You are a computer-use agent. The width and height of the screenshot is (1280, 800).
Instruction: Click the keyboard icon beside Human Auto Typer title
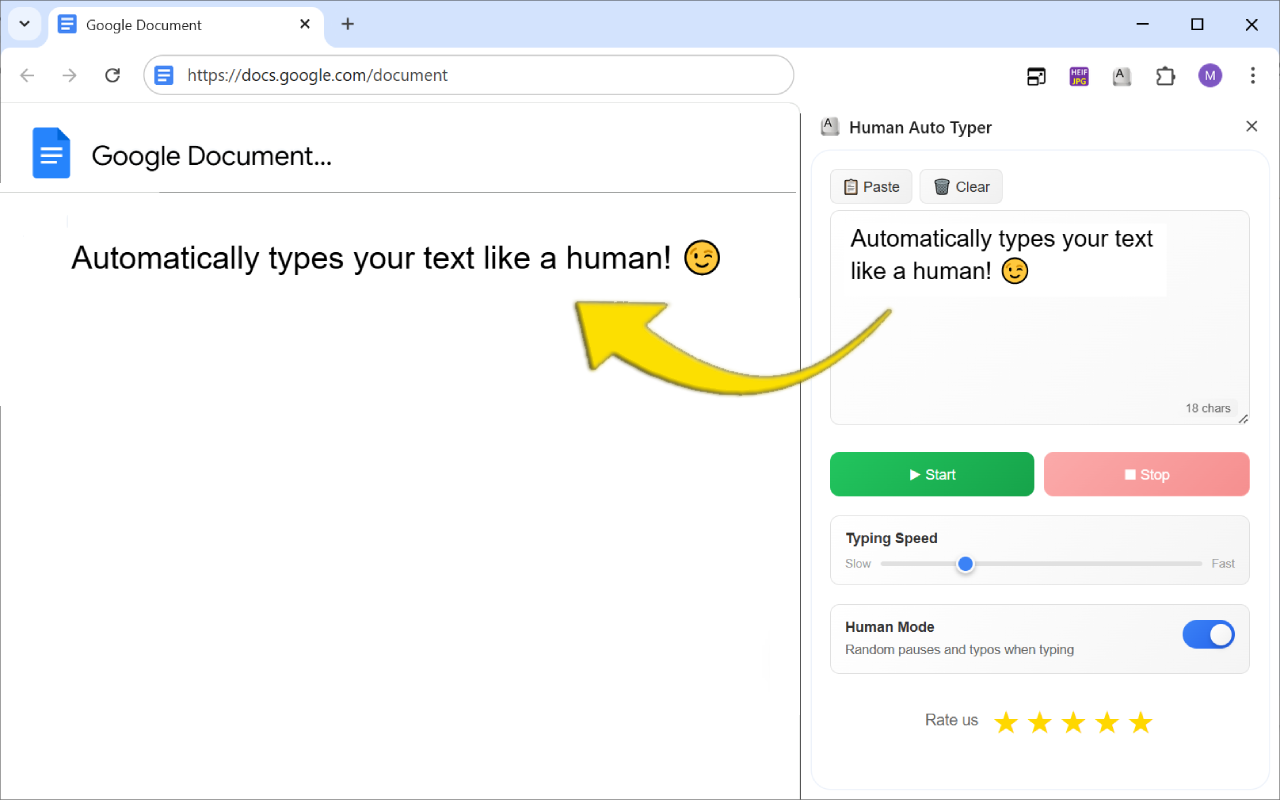[829, 126]
